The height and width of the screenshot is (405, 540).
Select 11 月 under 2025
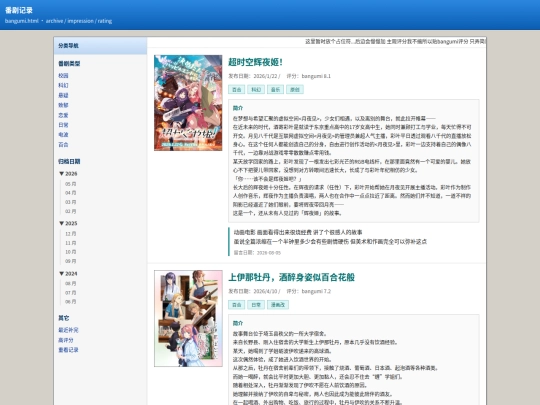[x=71, y=243]
